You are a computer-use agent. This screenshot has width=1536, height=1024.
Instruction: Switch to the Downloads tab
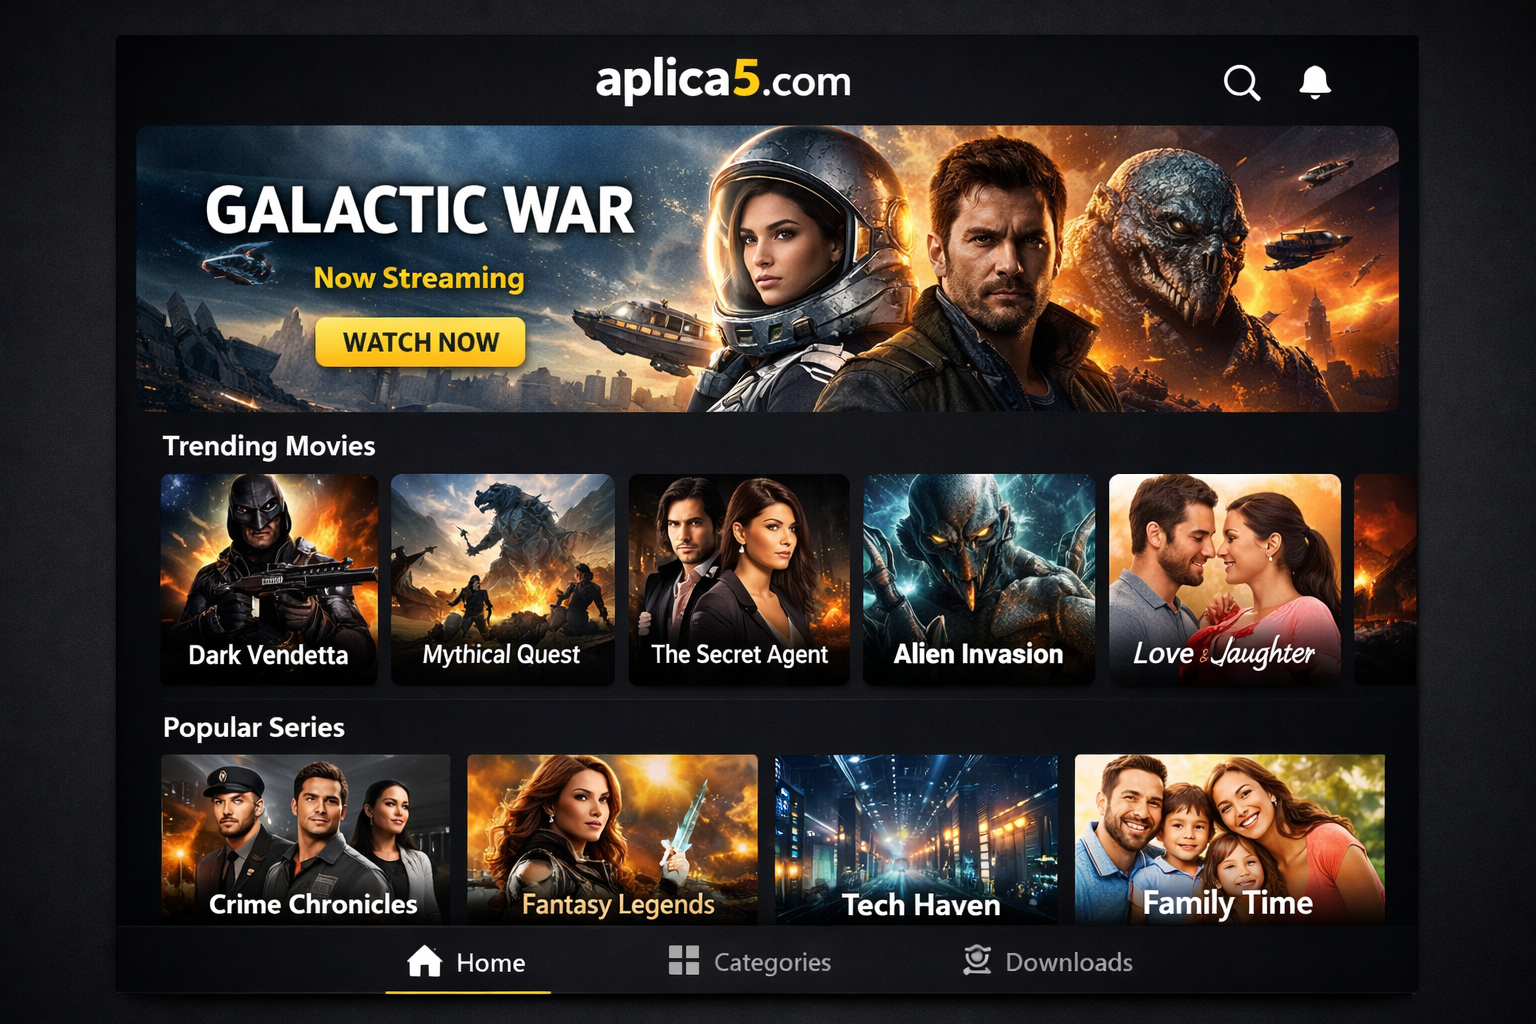point(1048,961)
